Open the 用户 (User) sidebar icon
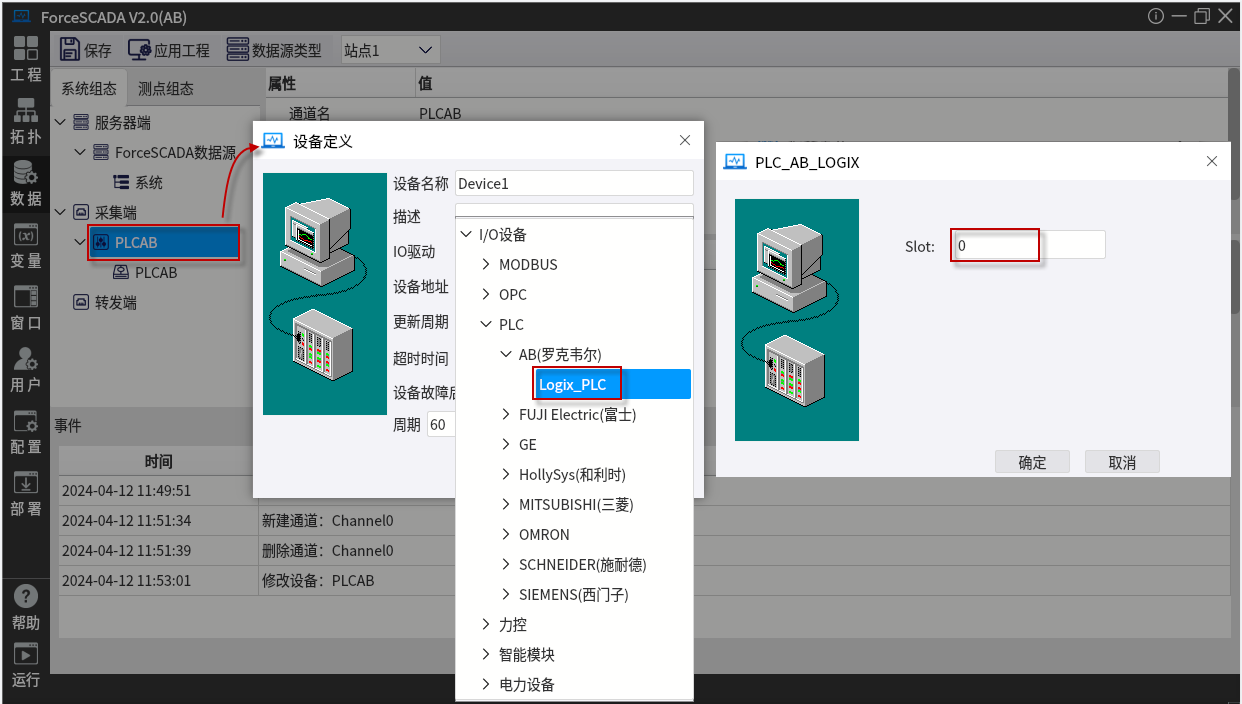The image size is (1242, 704). 25,370
